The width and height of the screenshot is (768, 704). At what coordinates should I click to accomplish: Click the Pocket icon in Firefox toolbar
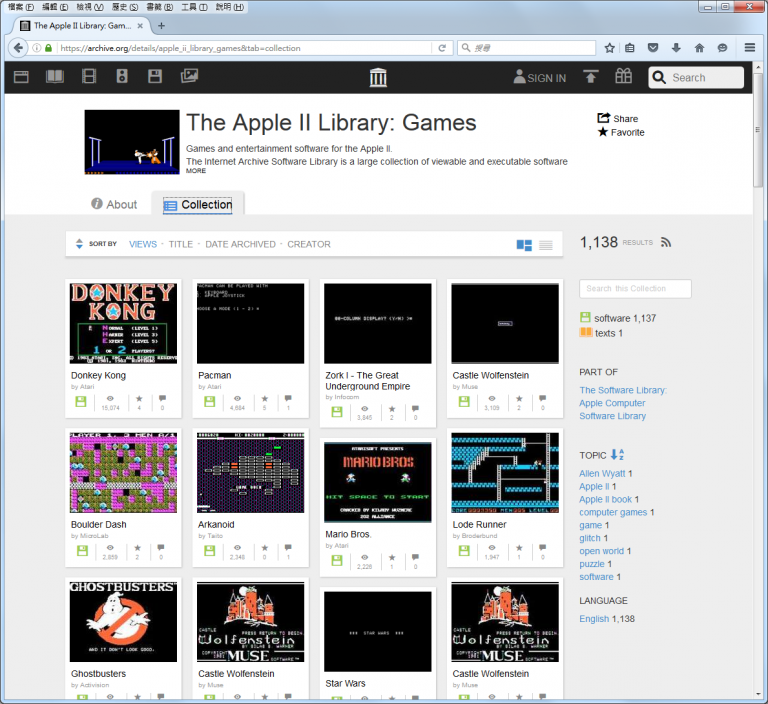coord(653,48)
